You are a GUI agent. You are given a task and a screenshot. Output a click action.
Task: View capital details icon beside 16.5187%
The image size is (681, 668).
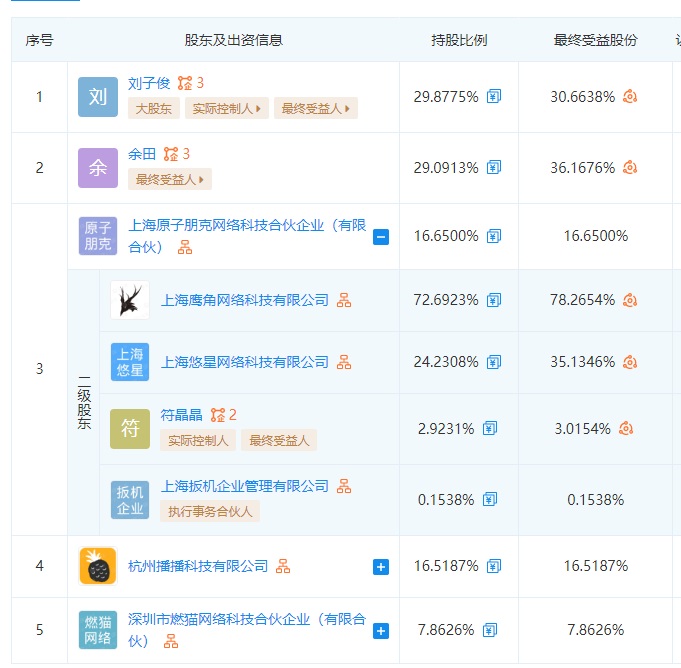[494, 566]
